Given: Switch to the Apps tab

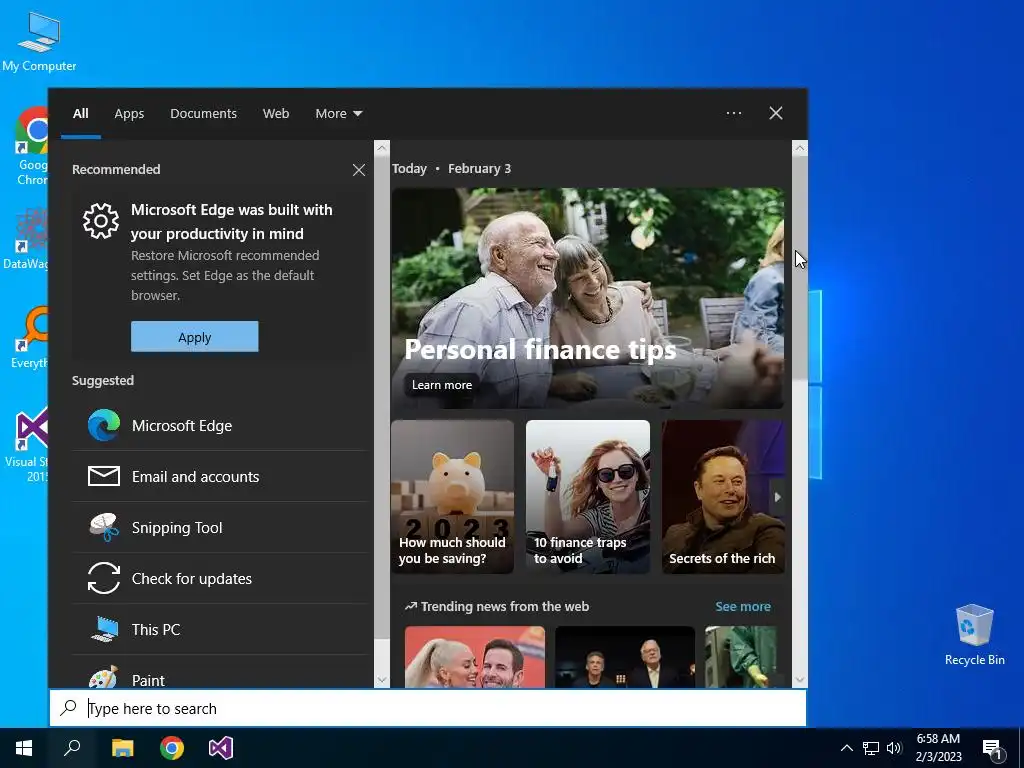Looking at the screenshot, I should click(x=129, y=114).
